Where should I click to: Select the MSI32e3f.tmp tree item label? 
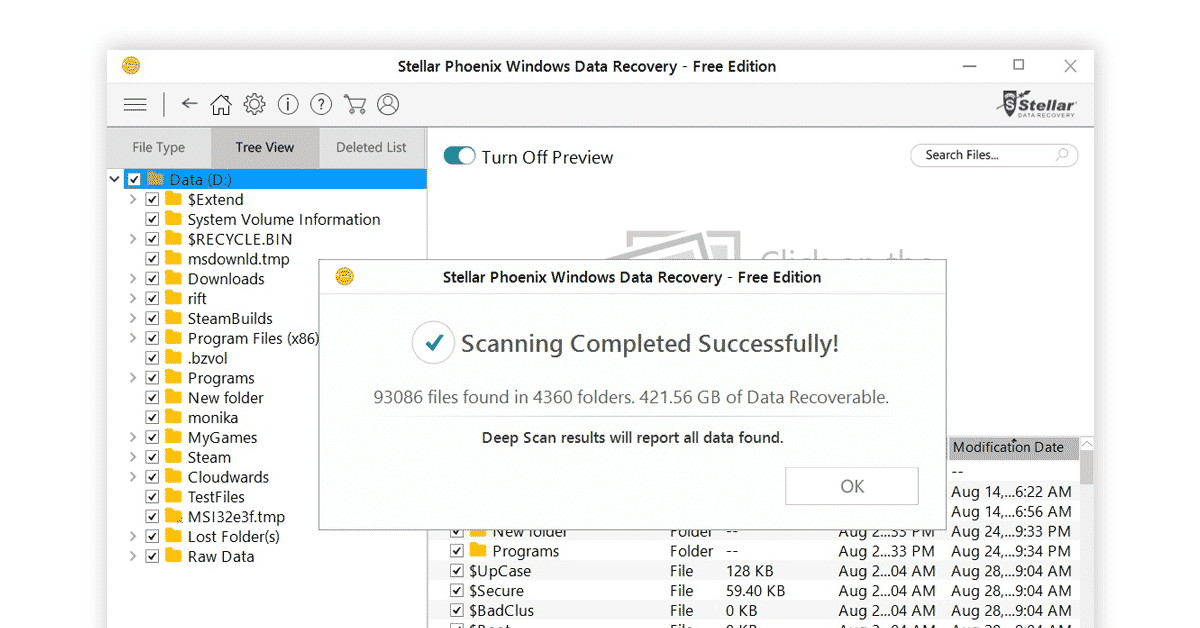click(x=236, y=517)
